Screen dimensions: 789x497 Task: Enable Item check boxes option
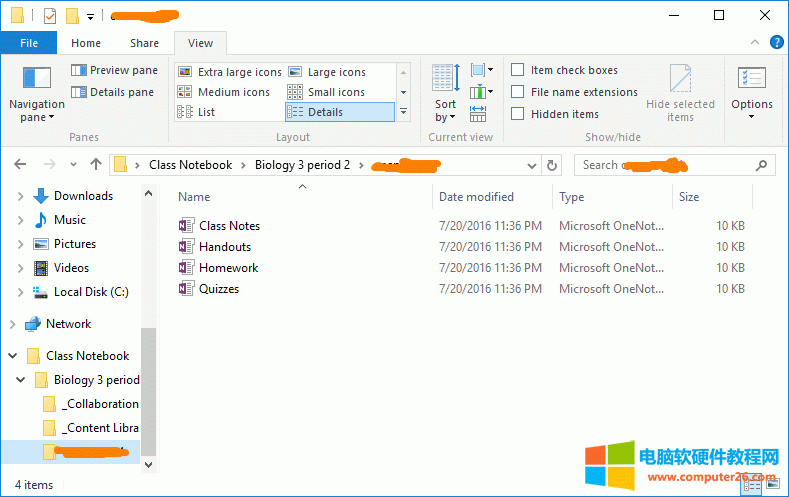click(x=518, y=70)
